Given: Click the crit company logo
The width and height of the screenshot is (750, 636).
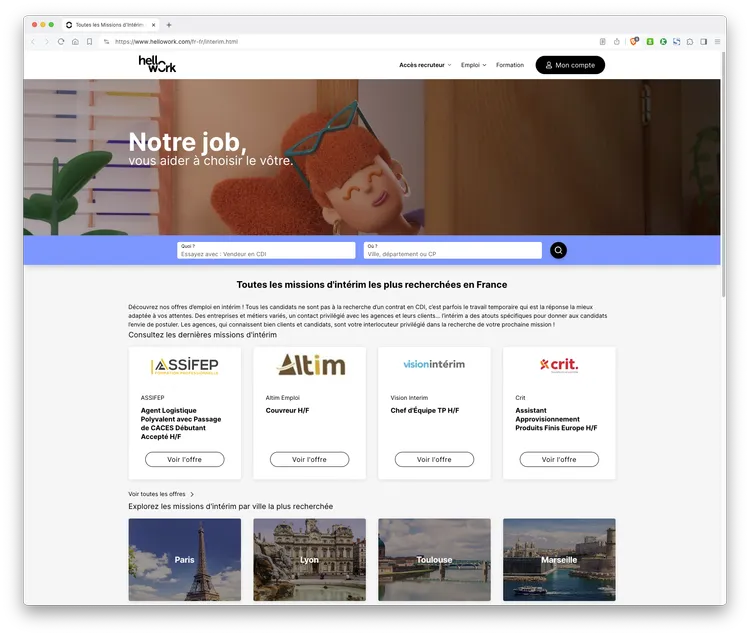Looking at the screenshot, I should click(559, 365).
